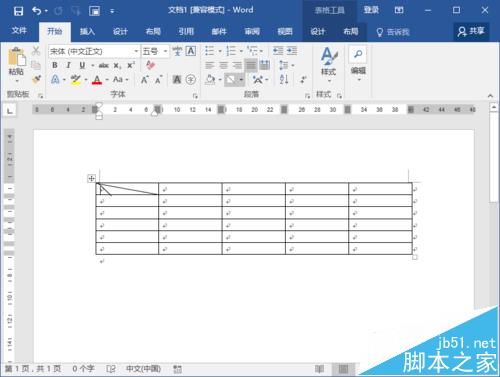Apply bullet list formatting
Image resolution: width=500 pixels, height=377 pixels.
tap(209, 51)
